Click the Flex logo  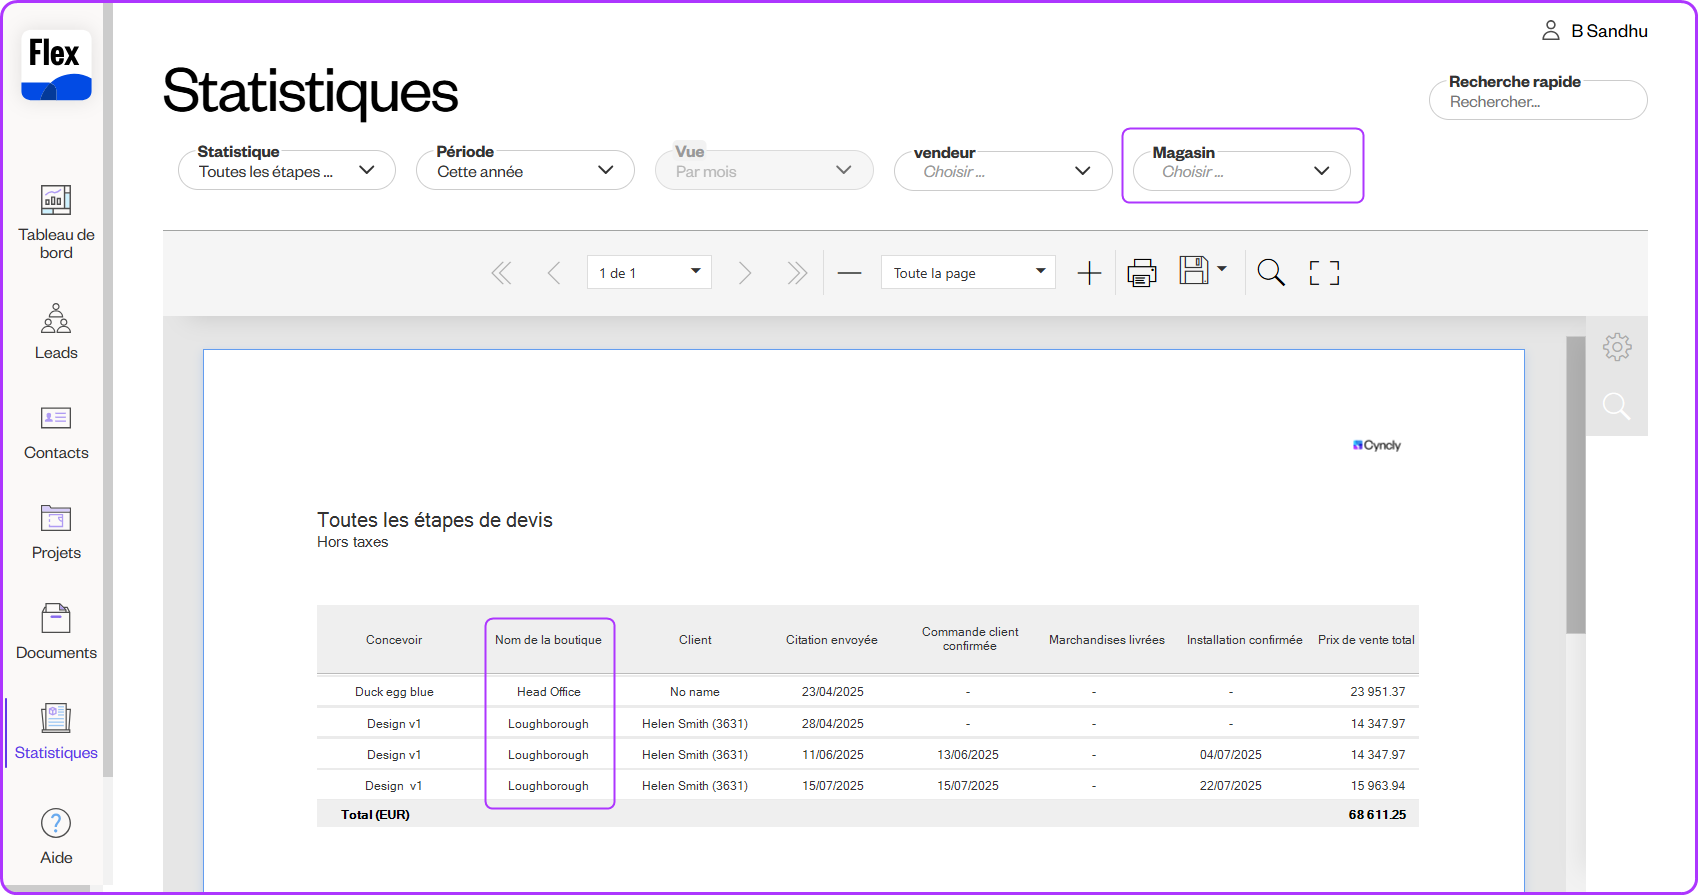coord(56,65)
